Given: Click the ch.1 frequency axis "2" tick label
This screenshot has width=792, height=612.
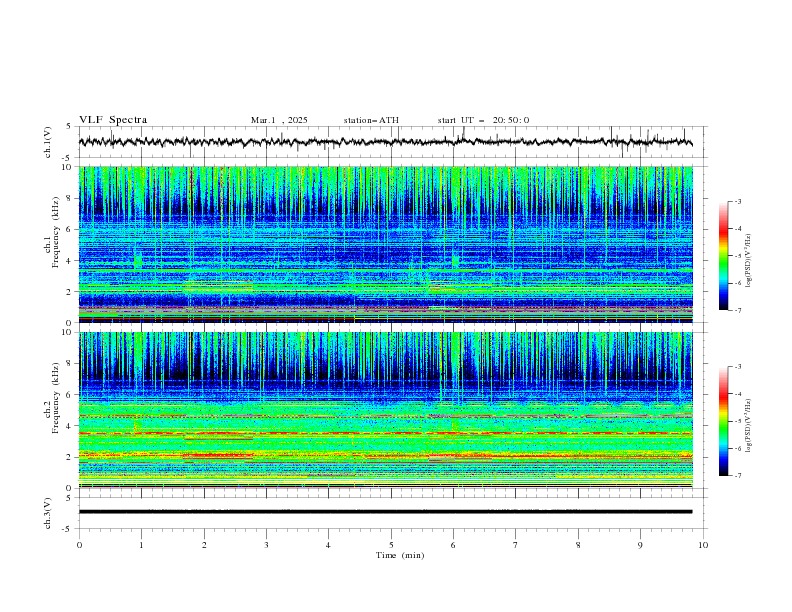Looking at the screenshot, I should [x=69, y=291].
